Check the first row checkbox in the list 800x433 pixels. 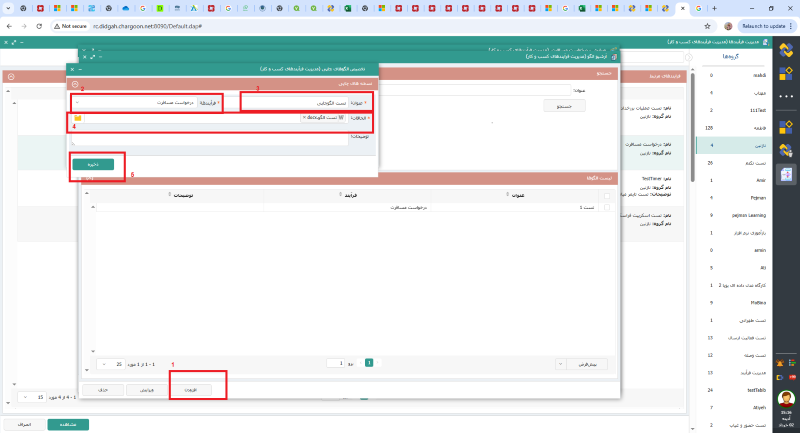tap(606, 207)
